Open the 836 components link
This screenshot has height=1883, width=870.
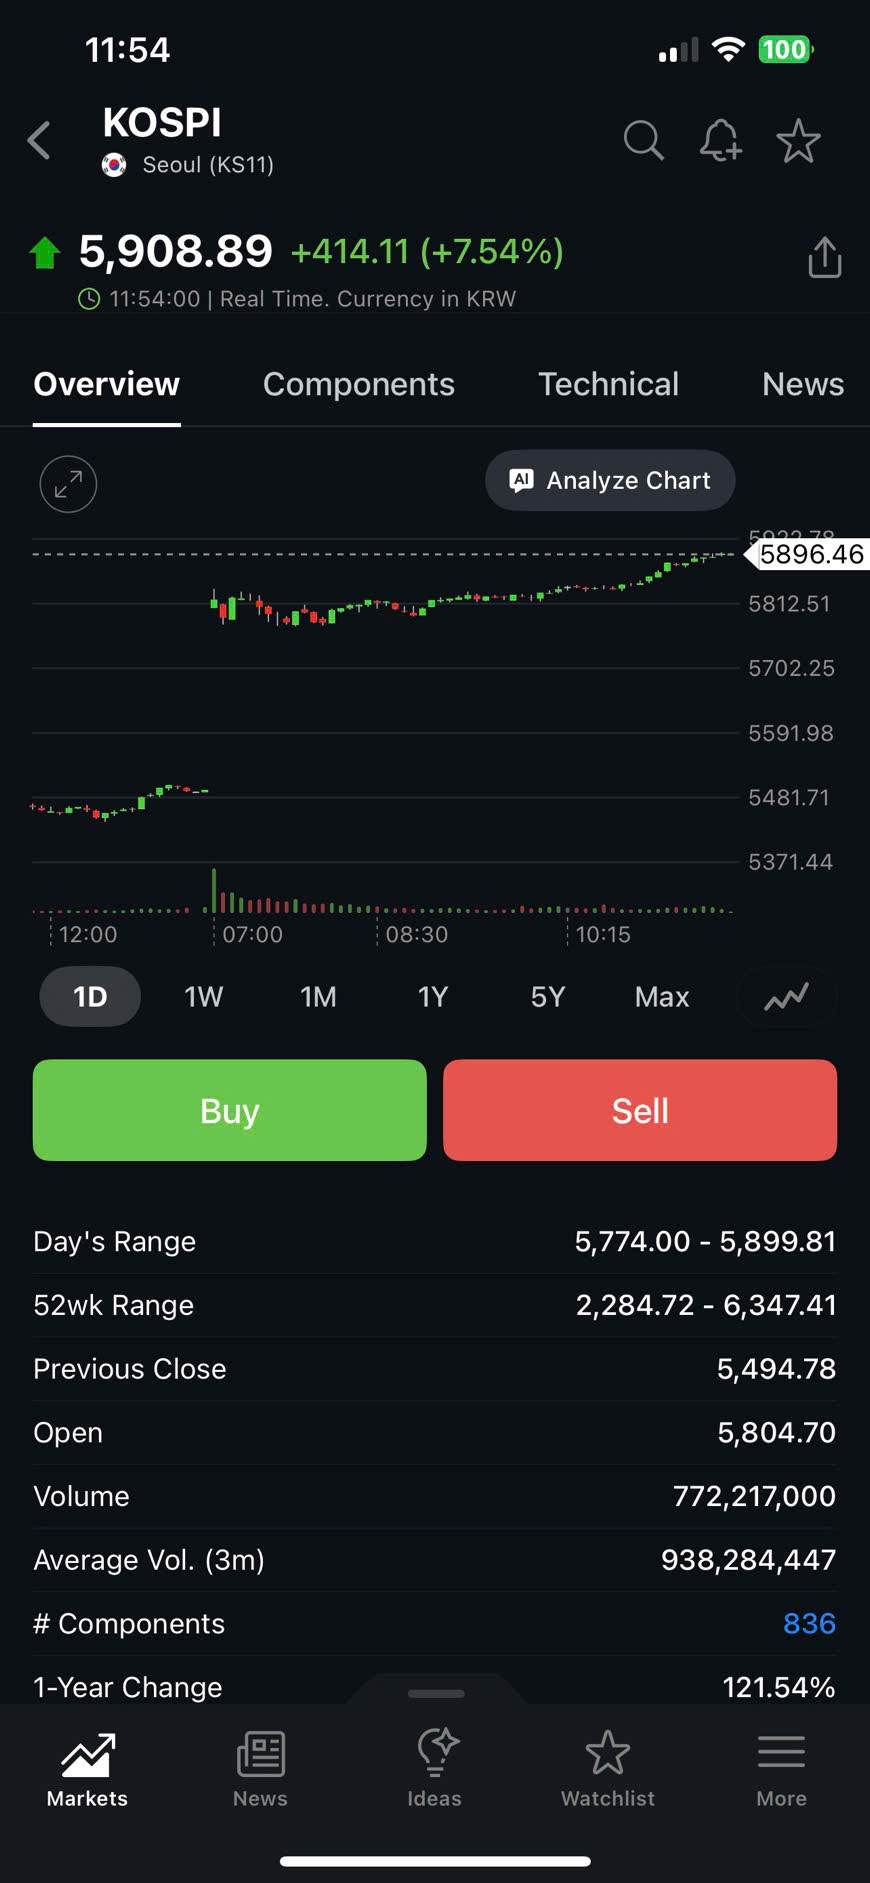pyautogui.click(x=808, y=1623)
